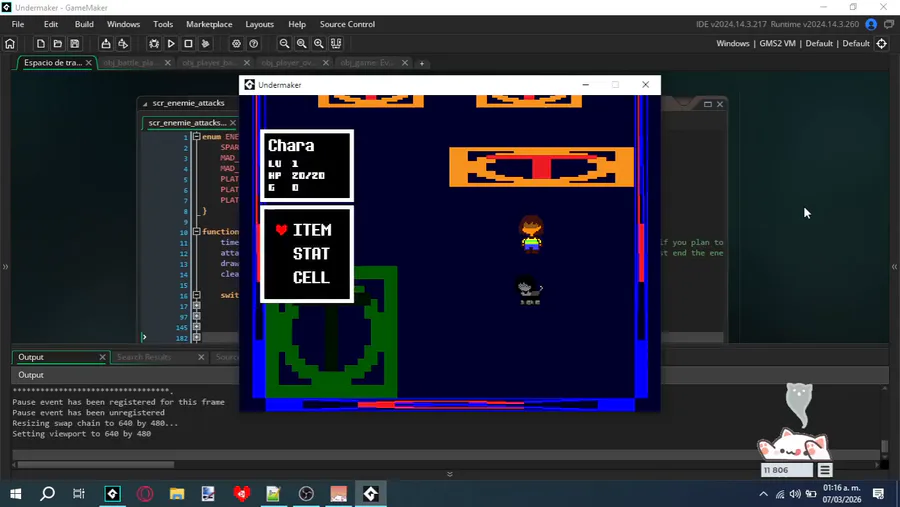Close scr_enemie_attacks code tab
Image resolution: width=900 pixels, height=507 pixels.
232,123
